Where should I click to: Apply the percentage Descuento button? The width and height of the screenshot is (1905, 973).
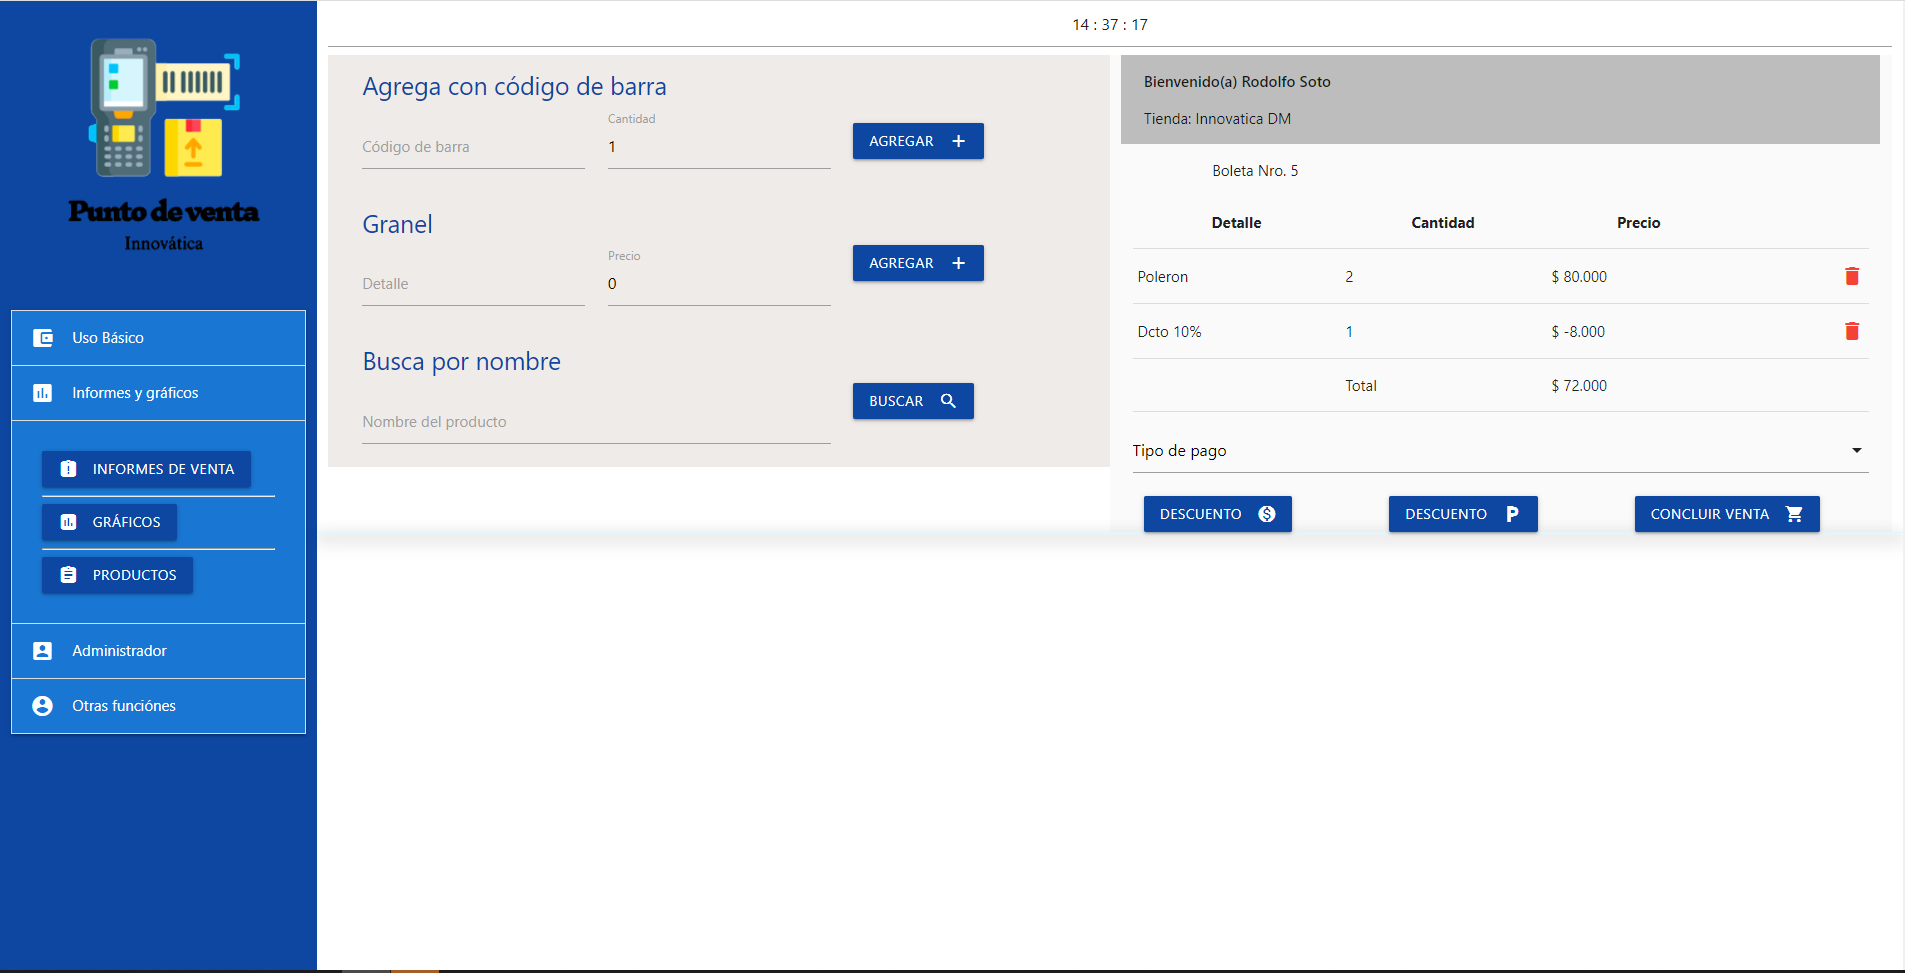click(x=1462, y=514)
